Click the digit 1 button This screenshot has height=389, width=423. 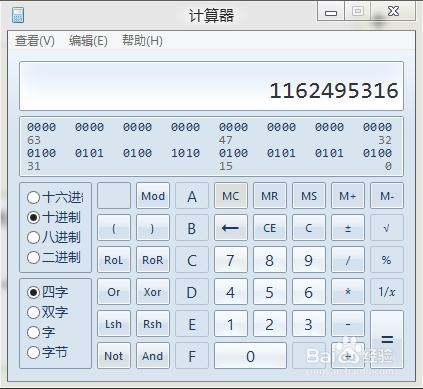coord(231,324)
